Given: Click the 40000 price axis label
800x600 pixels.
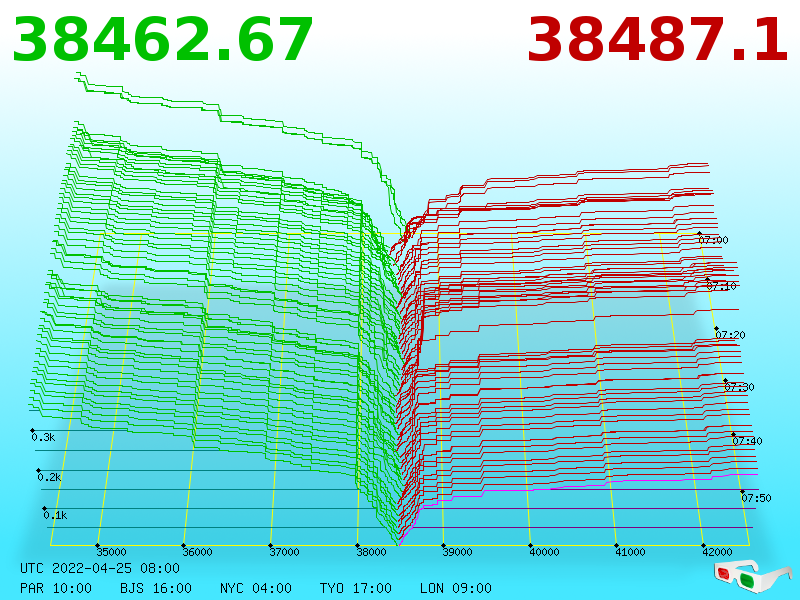Looking at the screenshot, I should (x=544, y=552).
